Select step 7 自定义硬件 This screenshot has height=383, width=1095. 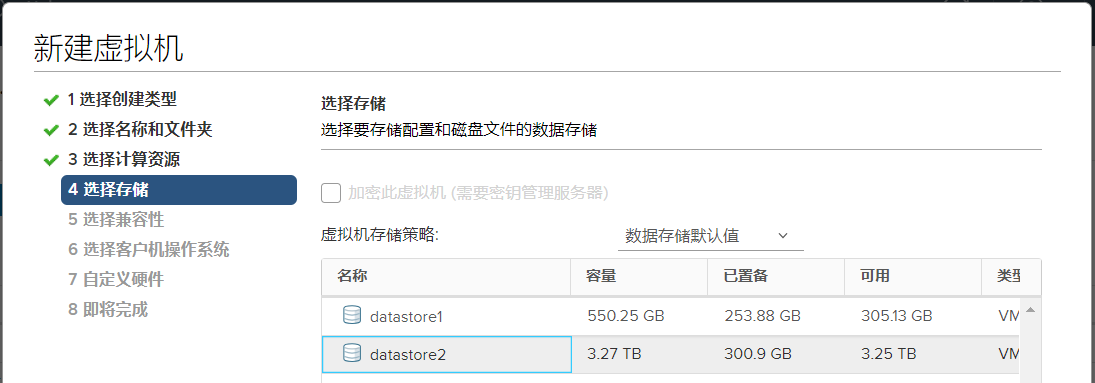pyautogui.click(x=116, y=280)
